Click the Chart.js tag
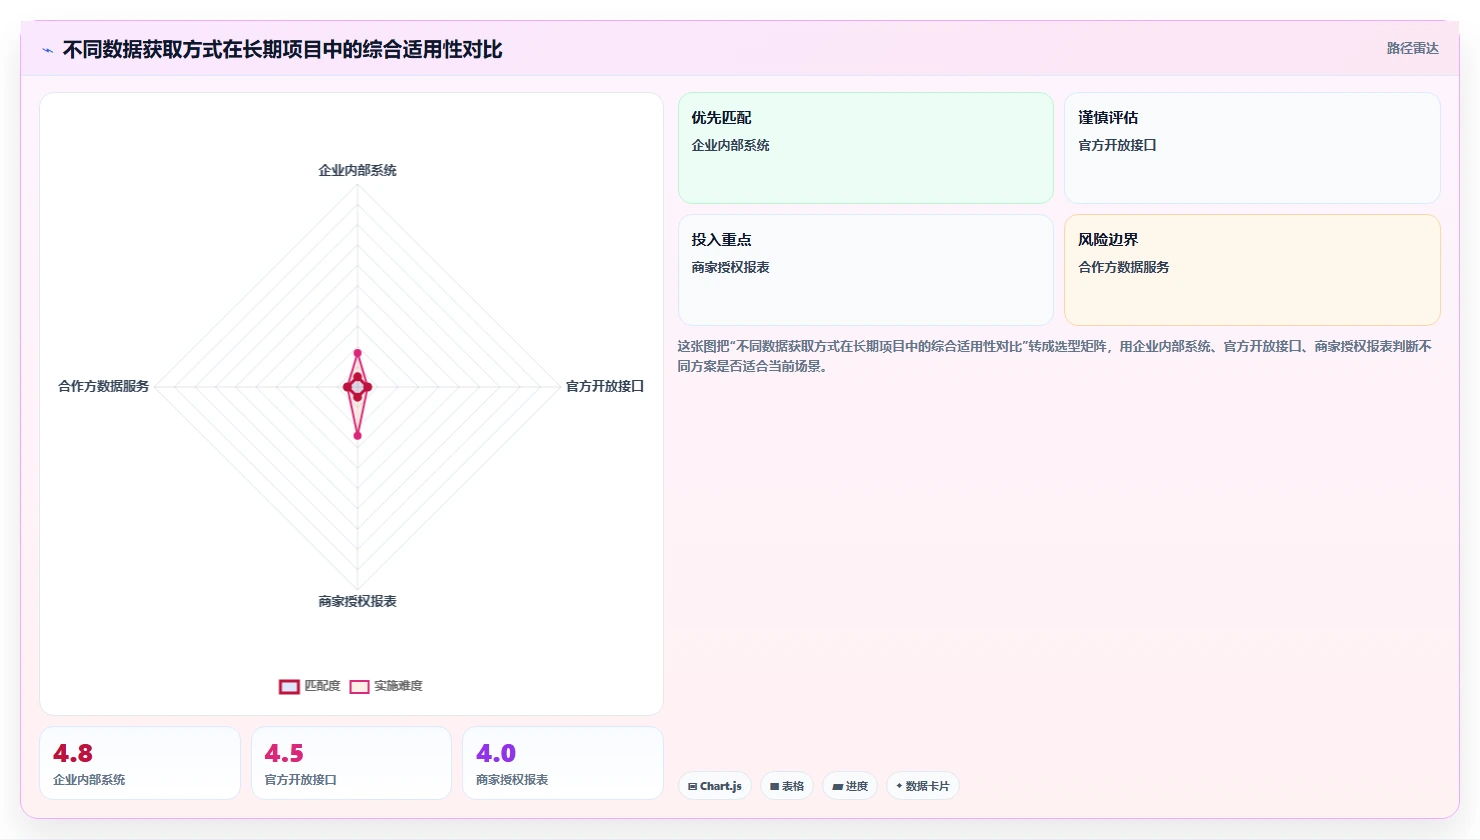The height and width of the screenshot is (840, 1480). pos(715,786)
